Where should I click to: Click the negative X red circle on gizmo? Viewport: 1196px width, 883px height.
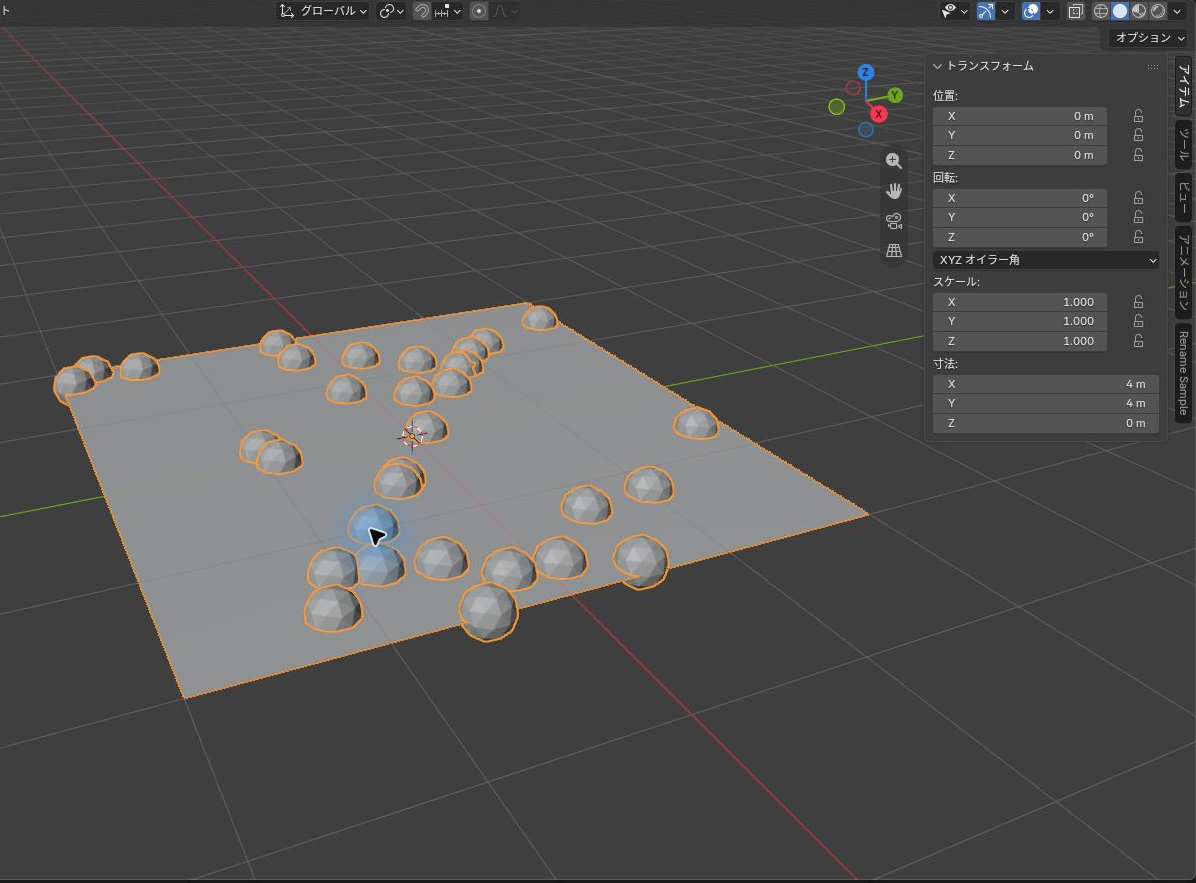coord(853,88)
